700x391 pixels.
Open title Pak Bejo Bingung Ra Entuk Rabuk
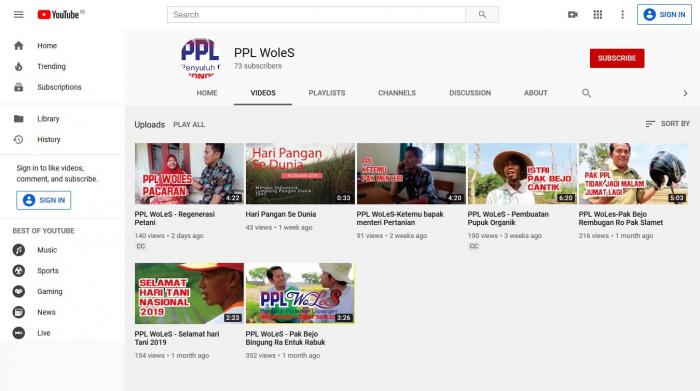[x=285, y=338]
